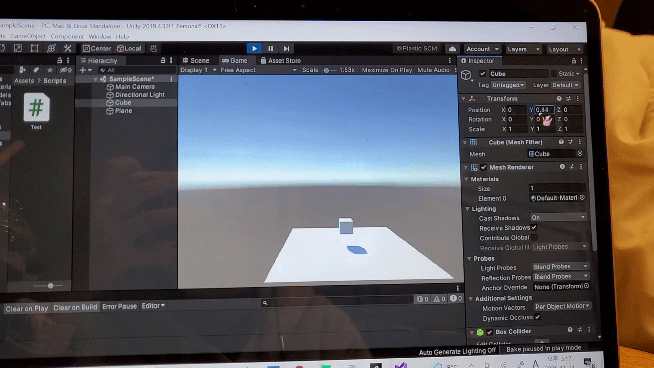Toggle Dynamic Occlusion checkbox
Image resolution: width=654 pixels, height=368 pixels.
tap(538, 317)
